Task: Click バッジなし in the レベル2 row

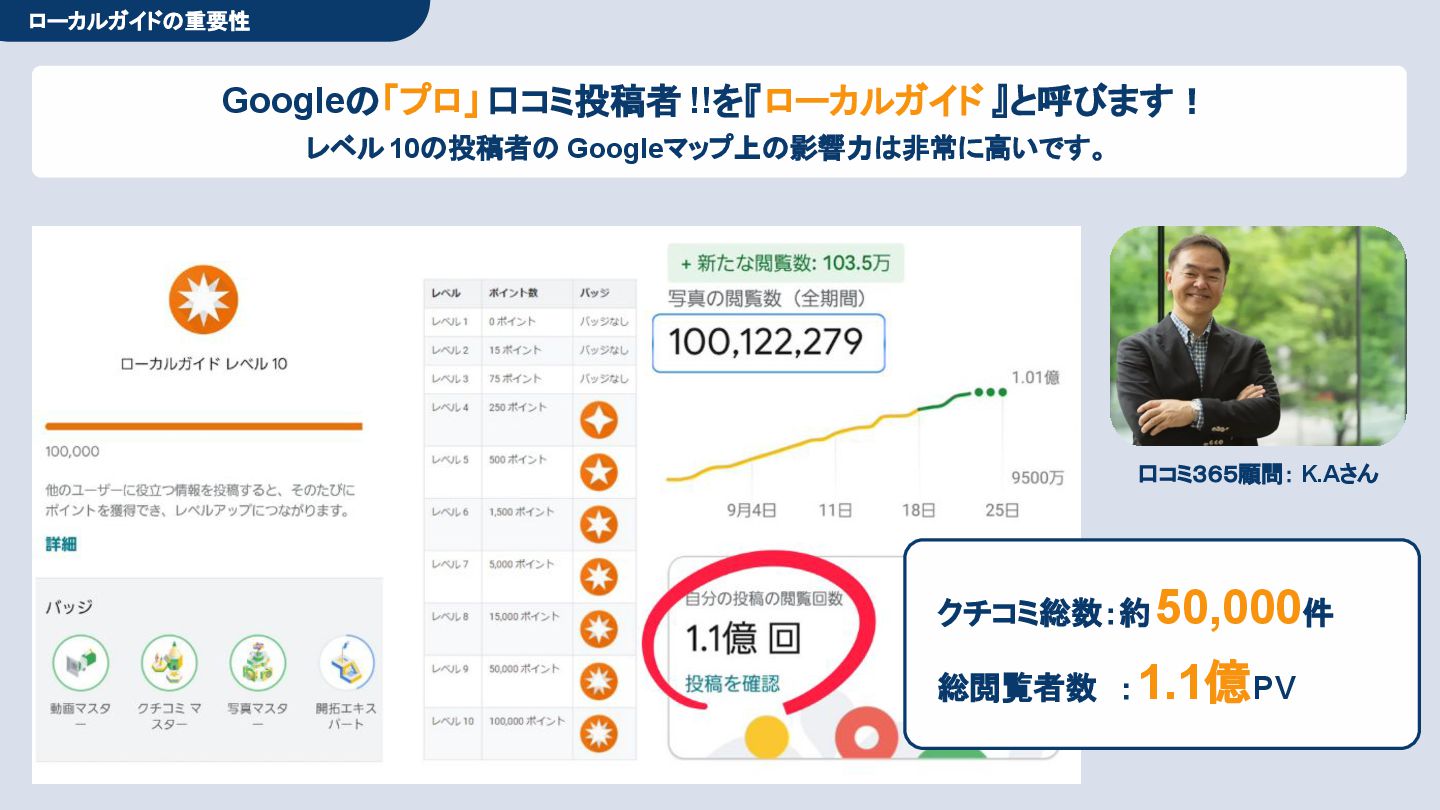Action: pyautogui.click(x=605, y=350)
